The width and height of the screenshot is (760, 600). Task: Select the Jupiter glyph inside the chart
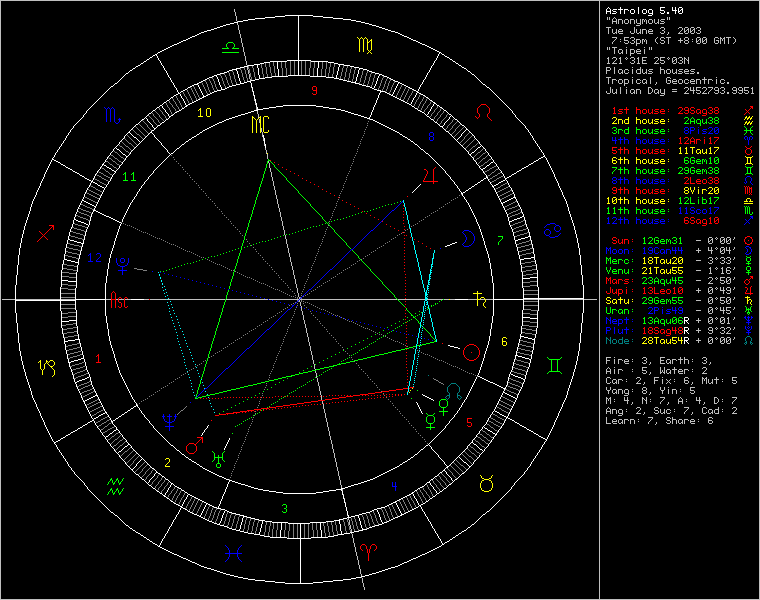pyautogui.click(x=431, y=176)
